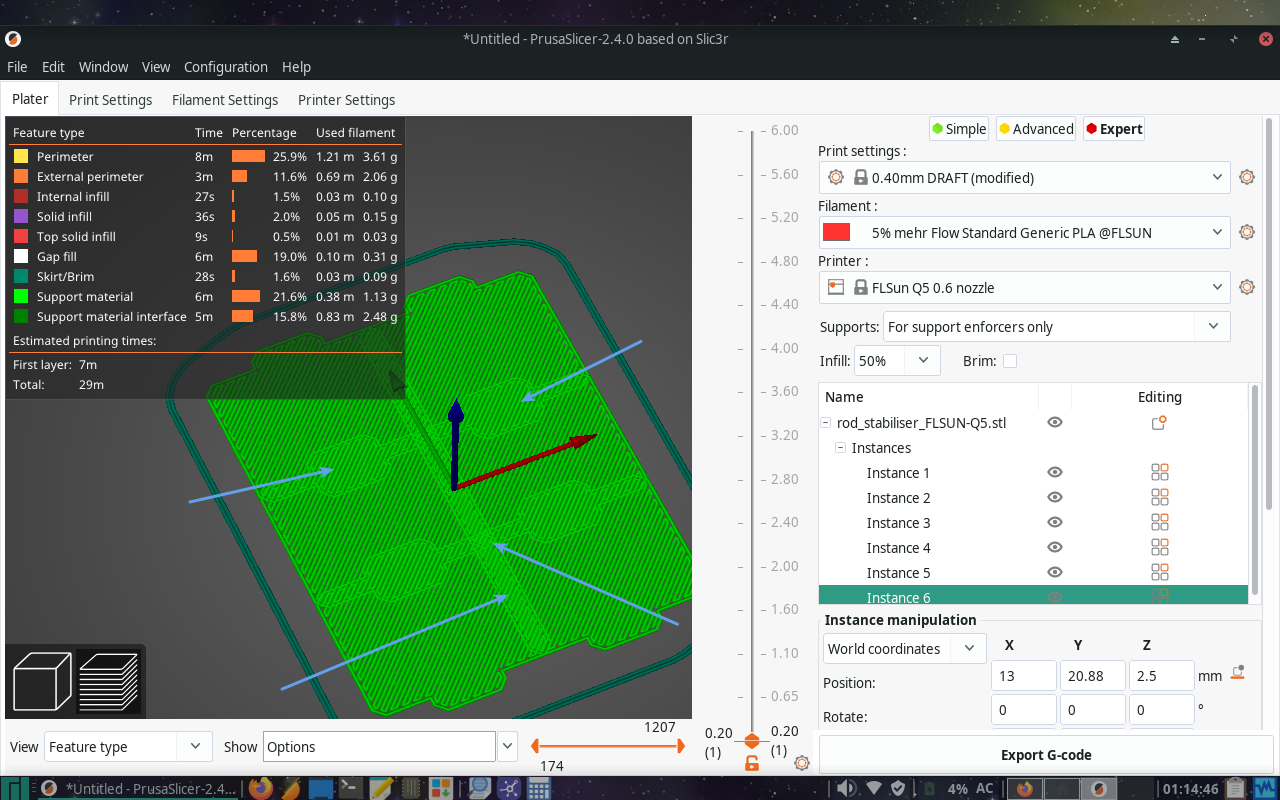Collapse the Instances tree node

coord(840,448)
